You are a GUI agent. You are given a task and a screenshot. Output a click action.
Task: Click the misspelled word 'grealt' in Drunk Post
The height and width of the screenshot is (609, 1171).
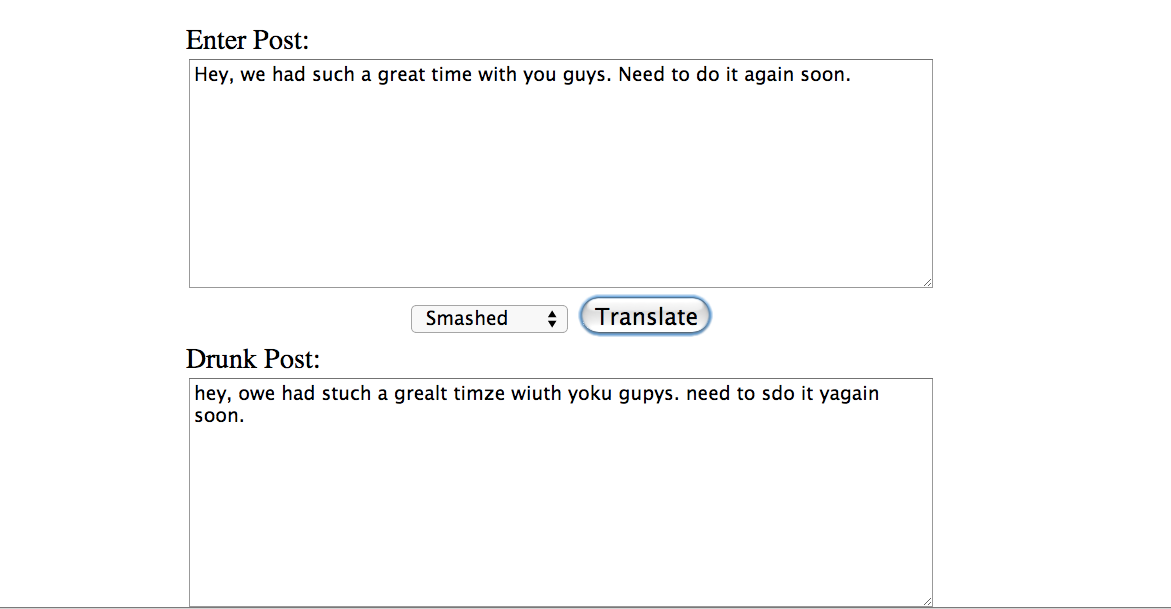point(420,394)
